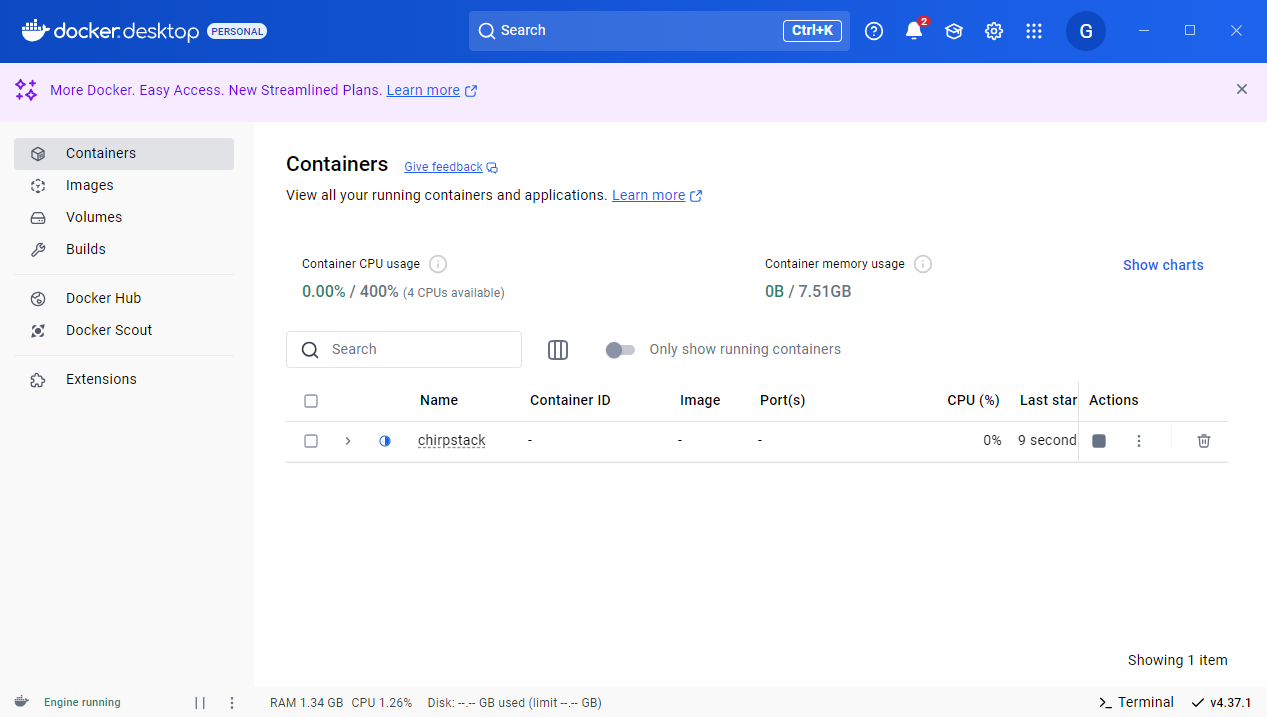This screenshot has width=1267, height=717.
Task: Open chirpstack more actions menu
Action: pos(1139,441)
